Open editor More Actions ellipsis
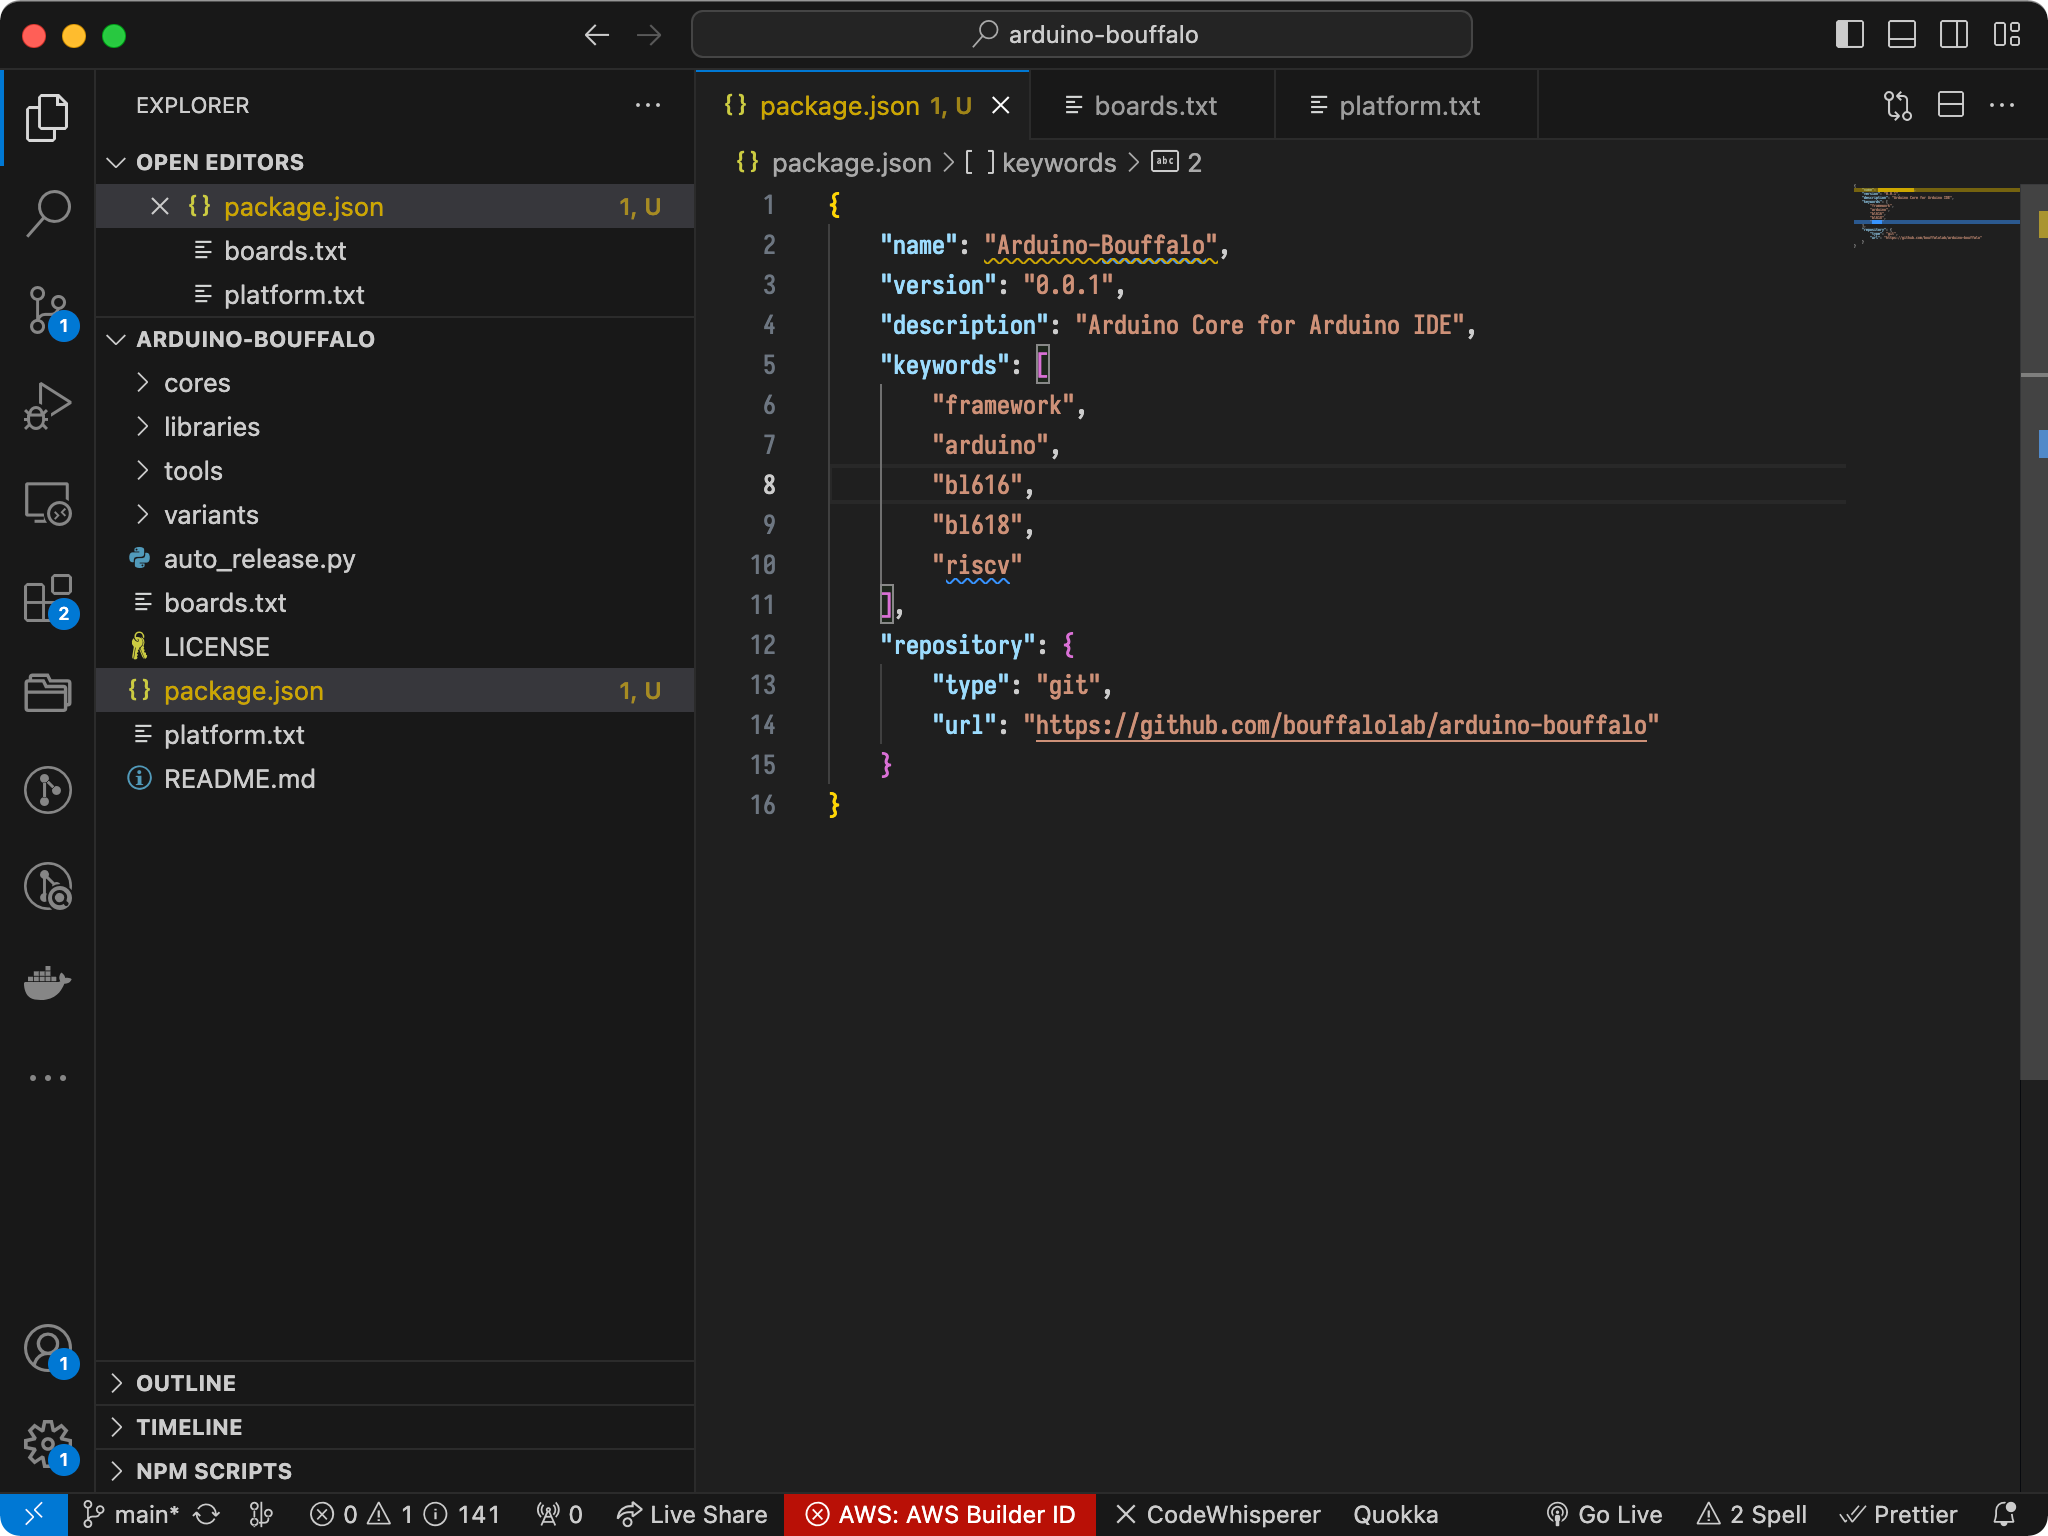 point(2002,105)
